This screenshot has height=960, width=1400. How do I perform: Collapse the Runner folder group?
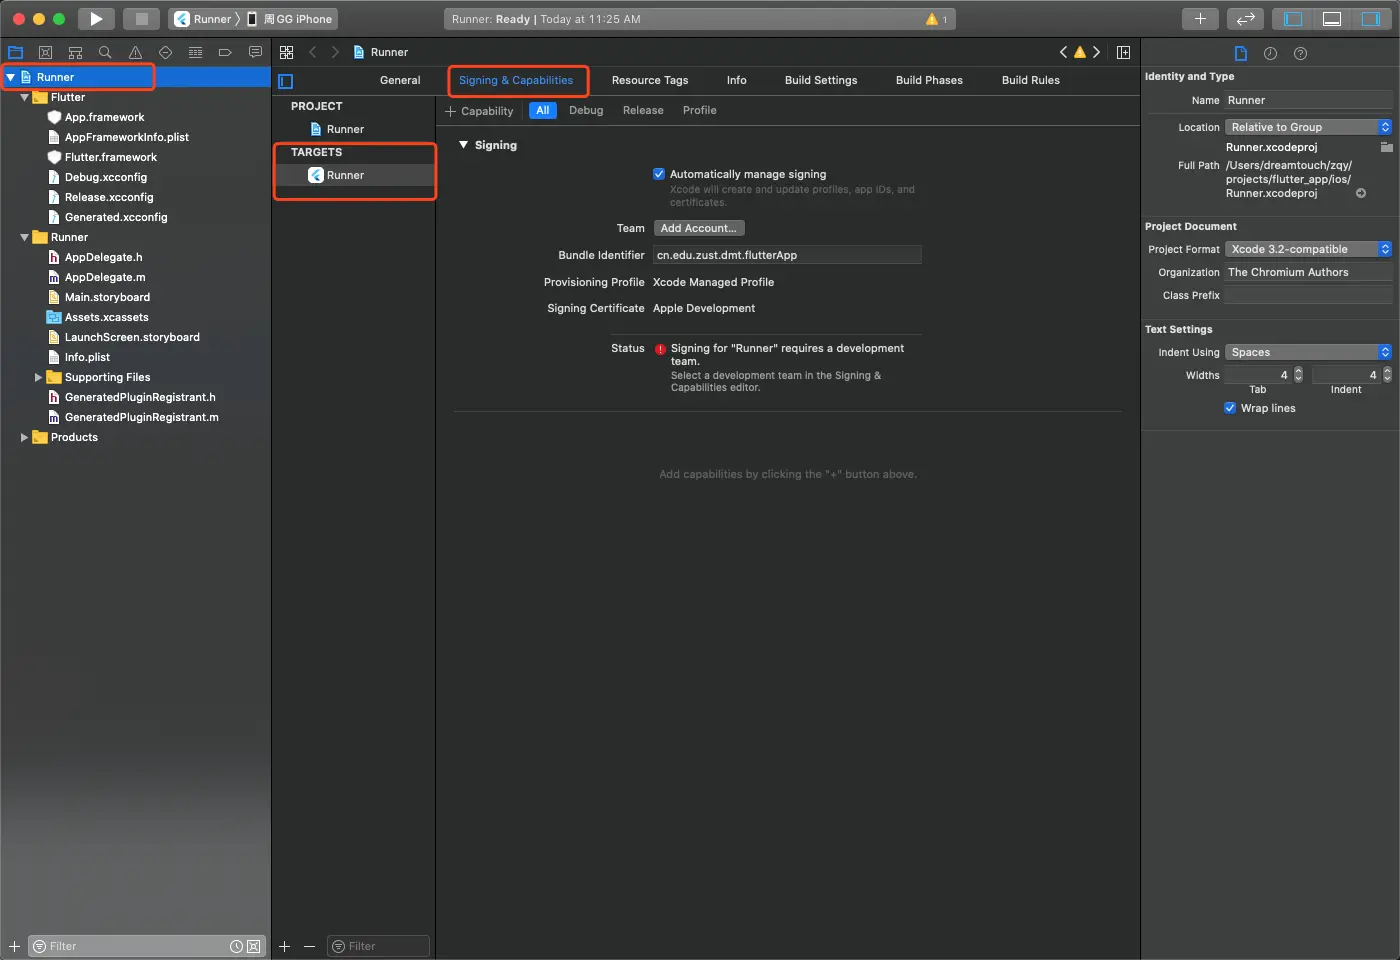click(25, 237)
